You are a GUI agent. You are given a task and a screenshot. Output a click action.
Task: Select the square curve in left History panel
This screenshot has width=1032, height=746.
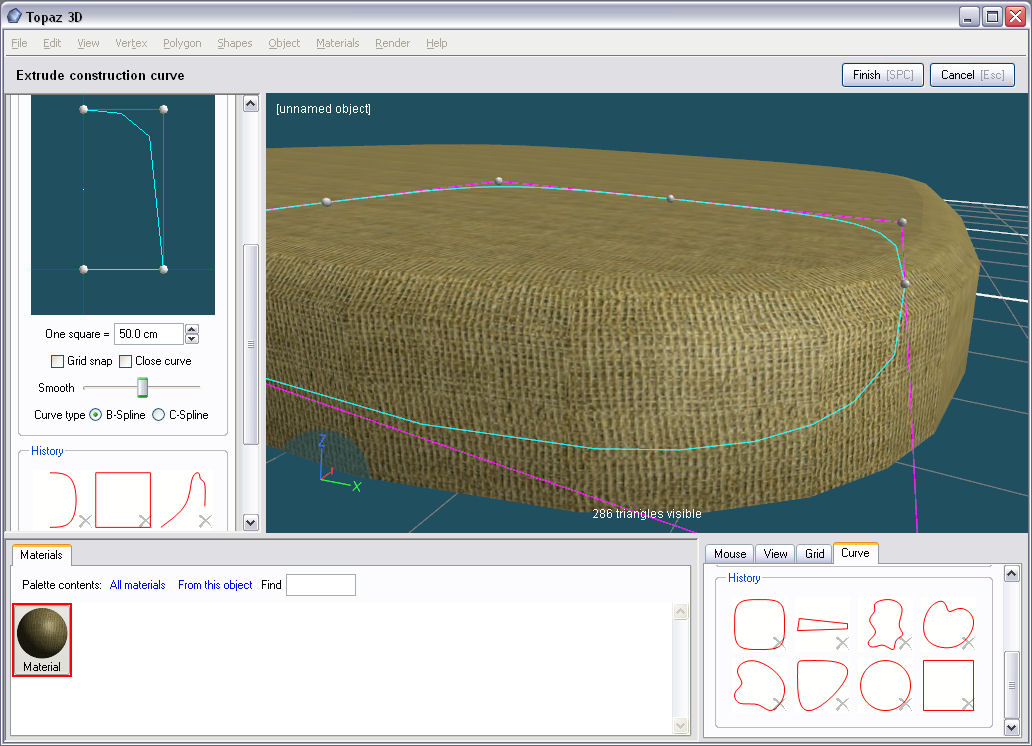pos(123,499)
